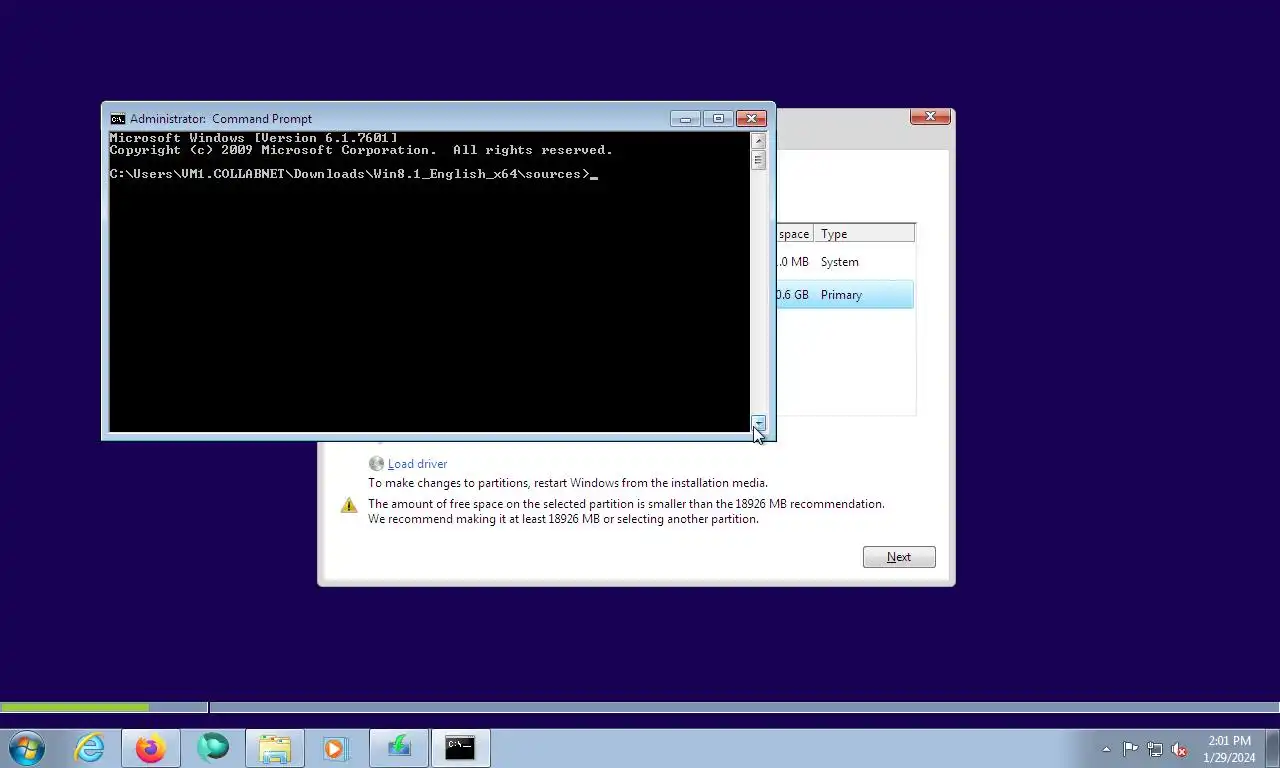1280x768 pixels.
Task: Open the clock showing 2:01 PM
Action: pos(1230,749)
